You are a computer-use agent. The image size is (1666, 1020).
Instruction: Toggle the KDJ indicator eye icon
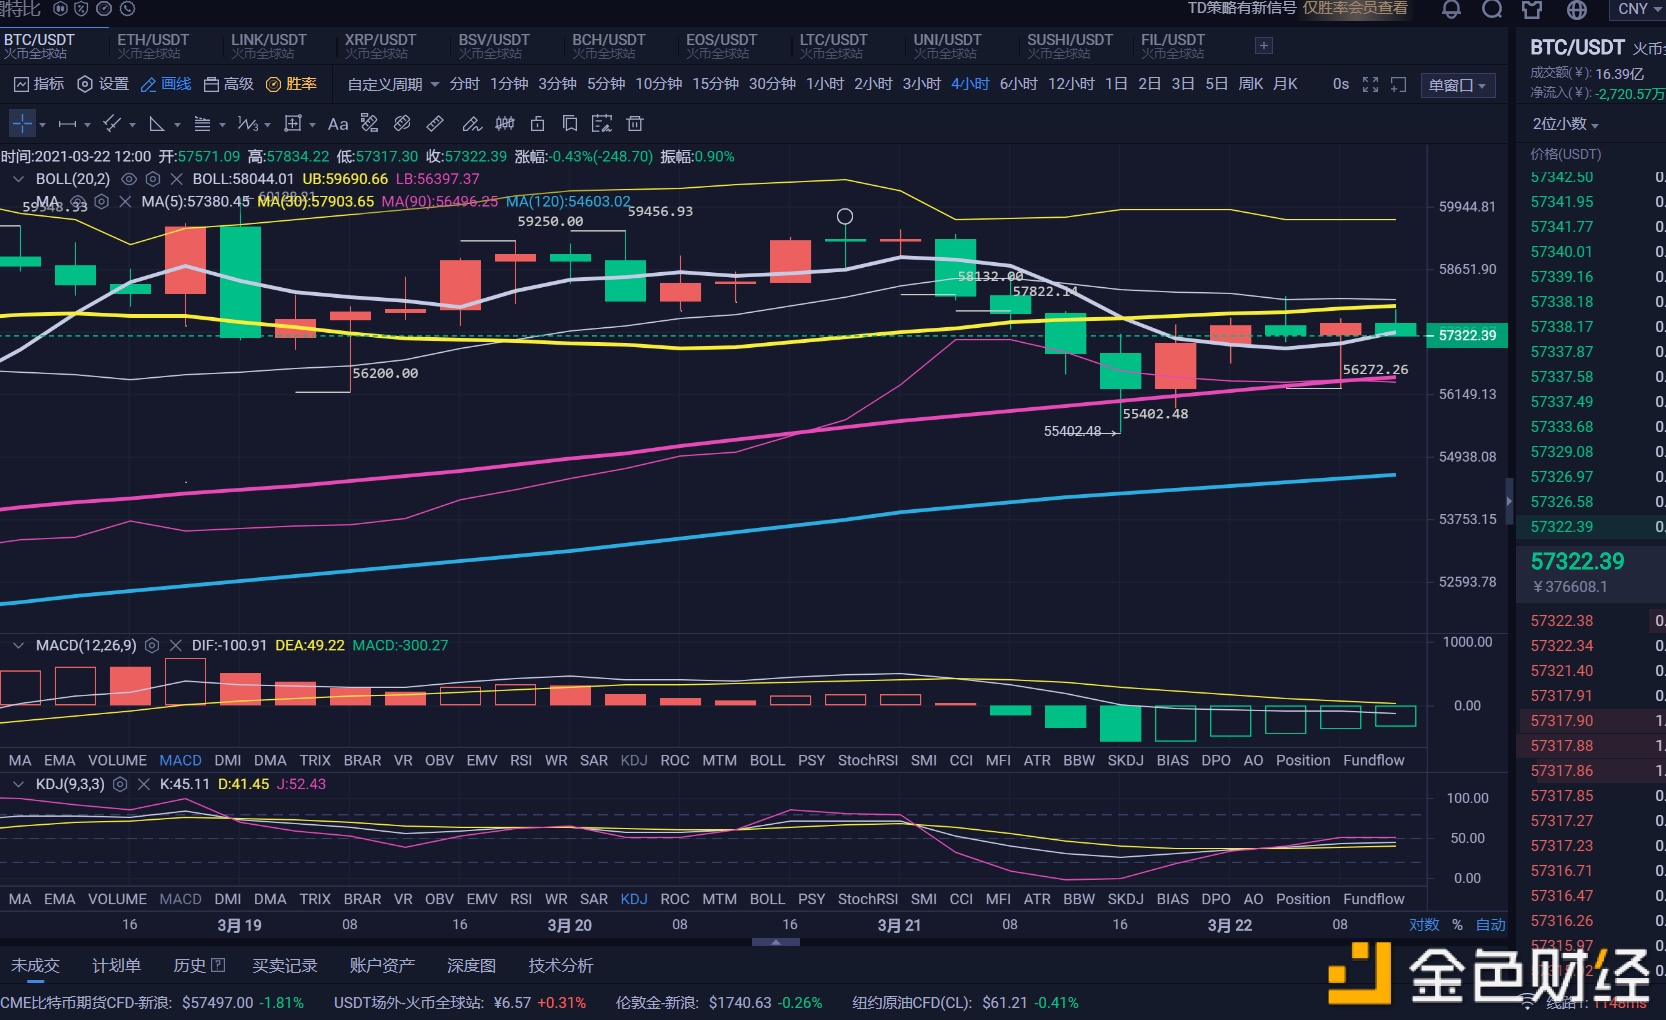[120, 784]
